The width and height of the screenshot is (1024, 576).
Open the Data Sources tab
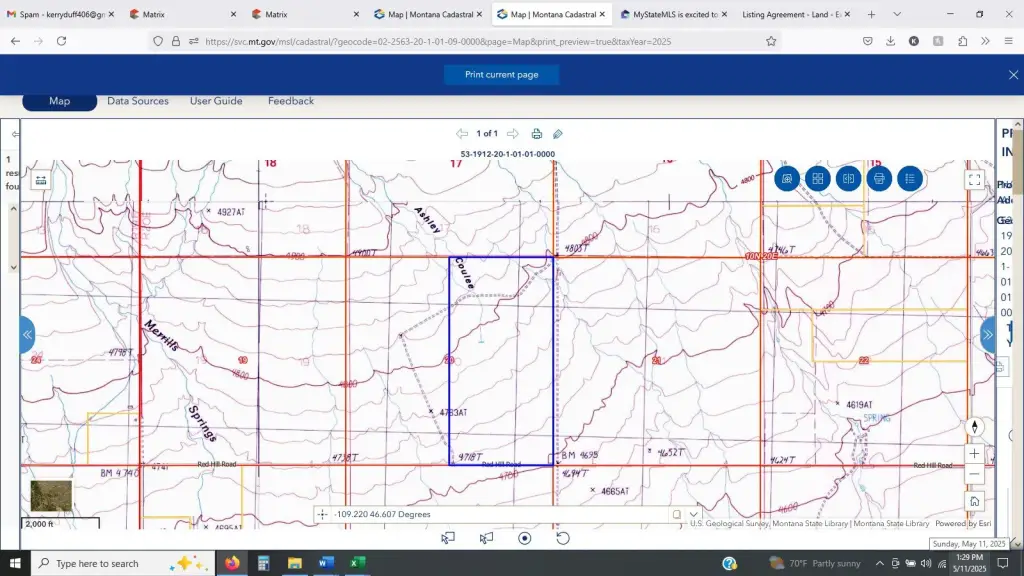pos(138,101)
